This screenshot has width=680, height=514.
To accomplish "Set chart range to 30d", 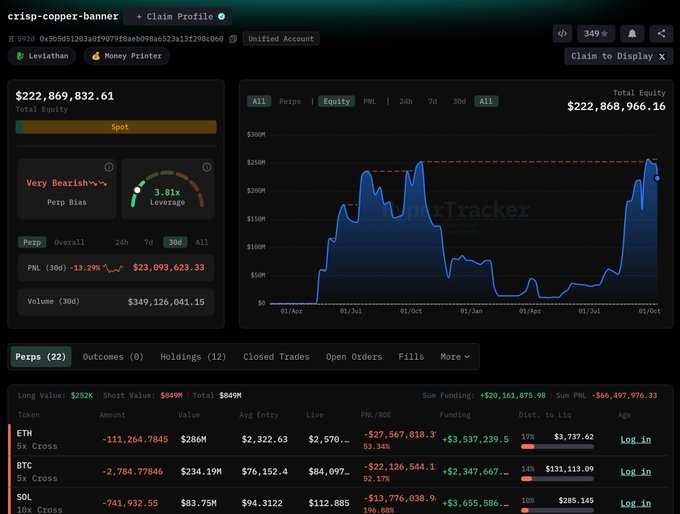I will coord(459,101).
